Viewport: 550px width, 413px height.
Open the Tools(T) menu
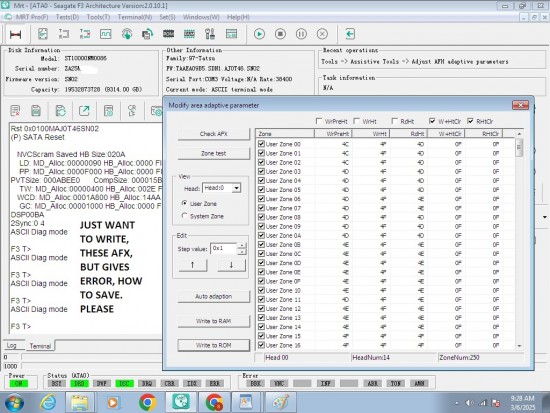98,17
